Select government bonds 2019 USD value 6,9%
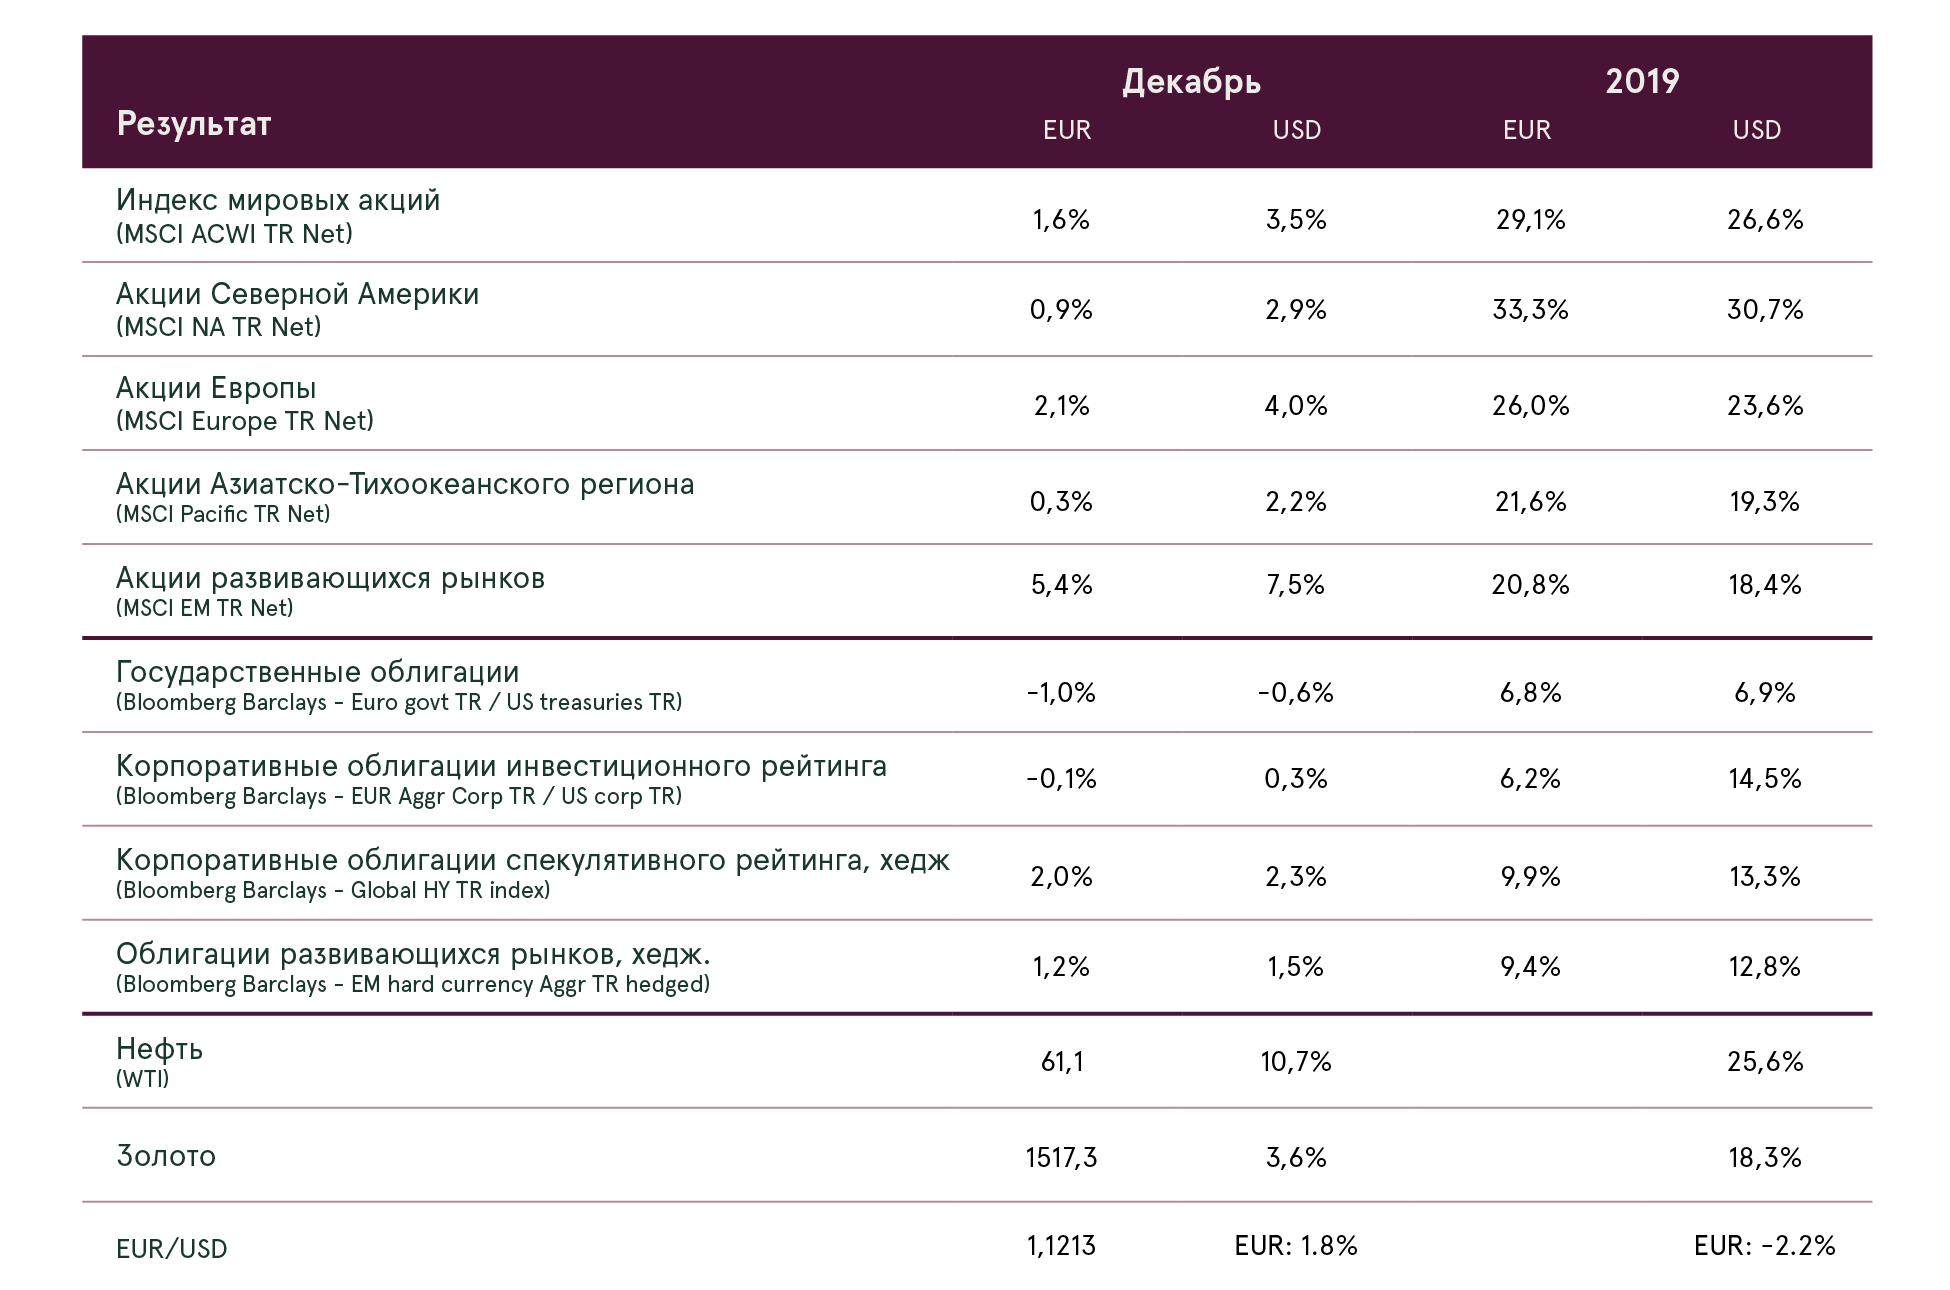1950x1290 pixels. 1765,693
